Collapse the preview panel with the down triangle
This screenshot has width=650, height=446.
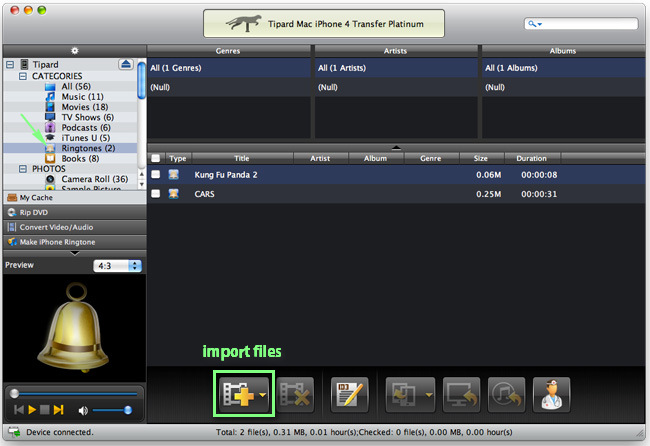click(75, 253)
